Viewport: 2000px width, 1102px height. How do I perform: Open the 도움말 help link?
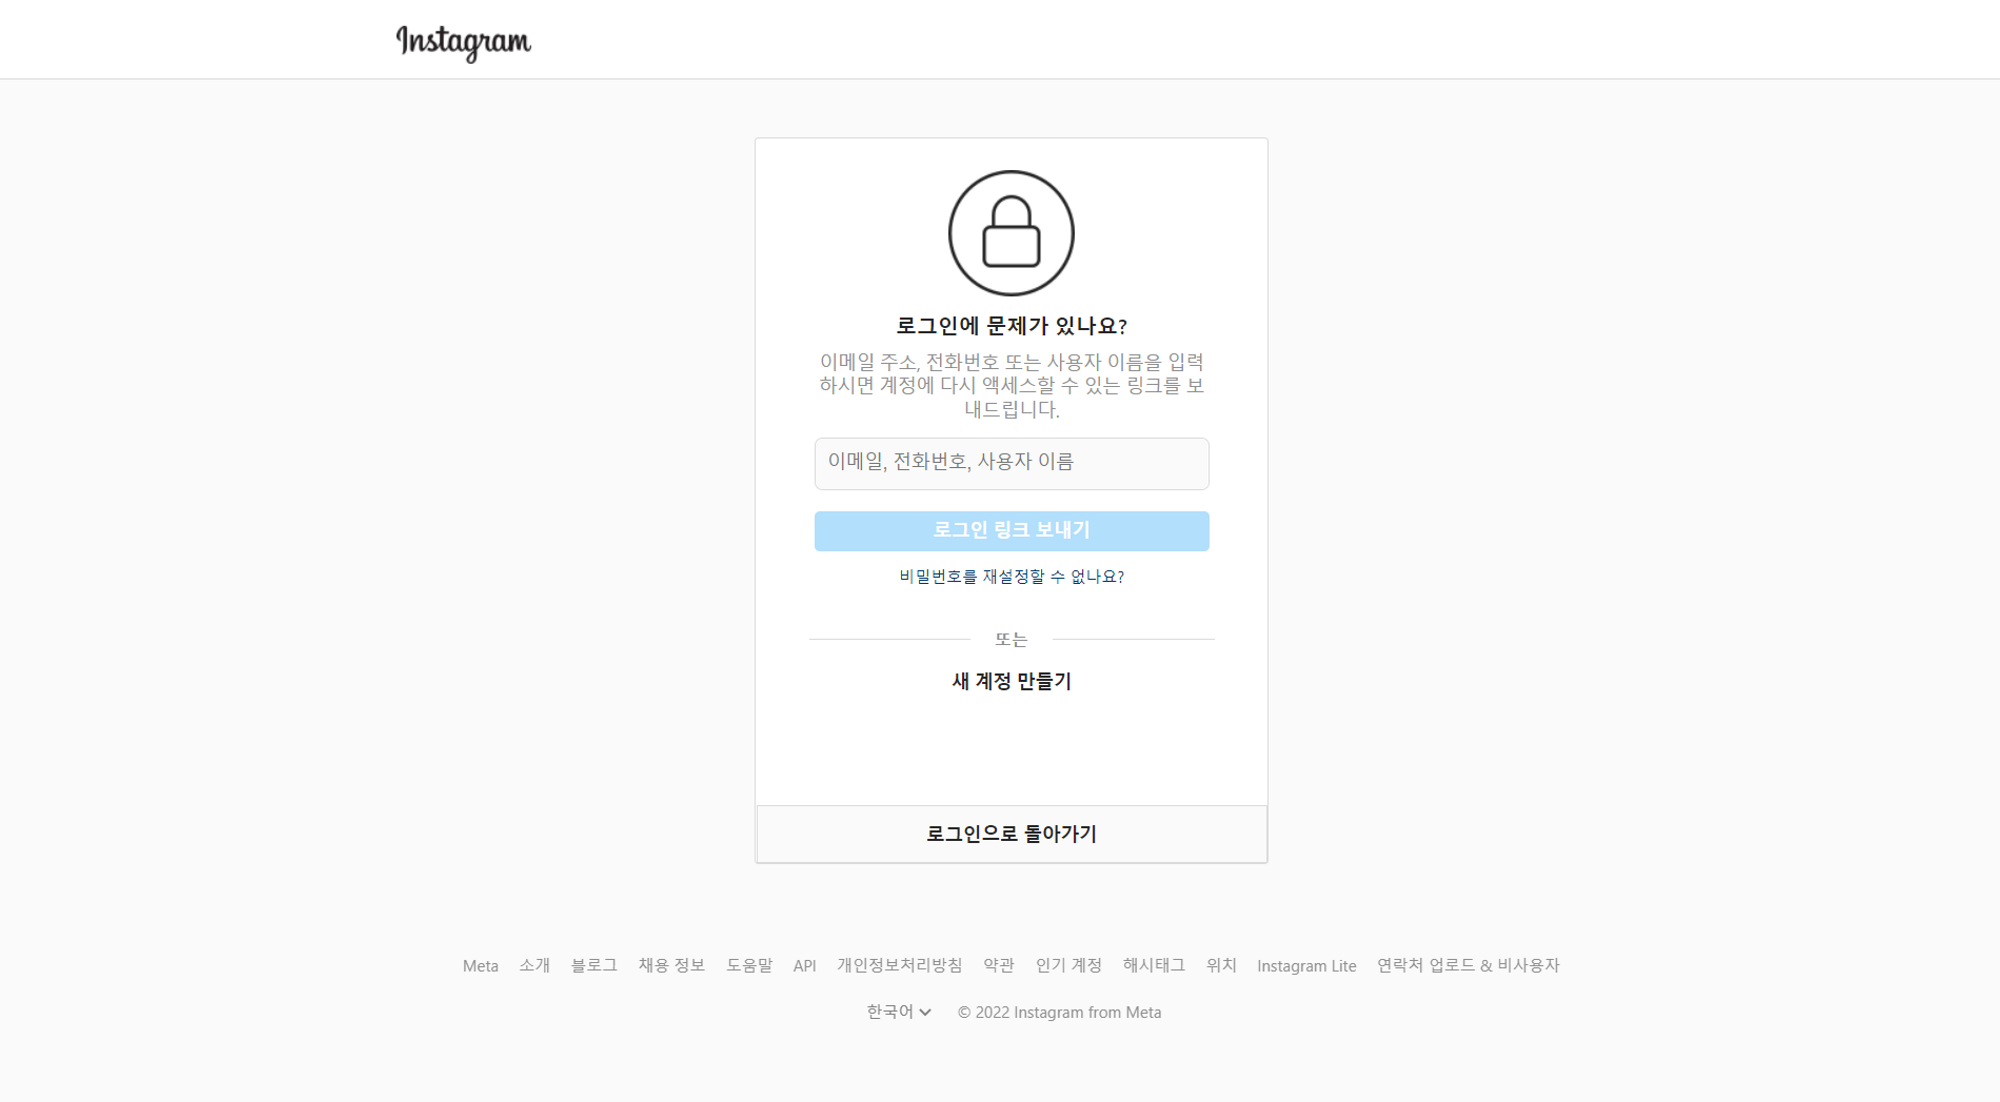(750, 965)
